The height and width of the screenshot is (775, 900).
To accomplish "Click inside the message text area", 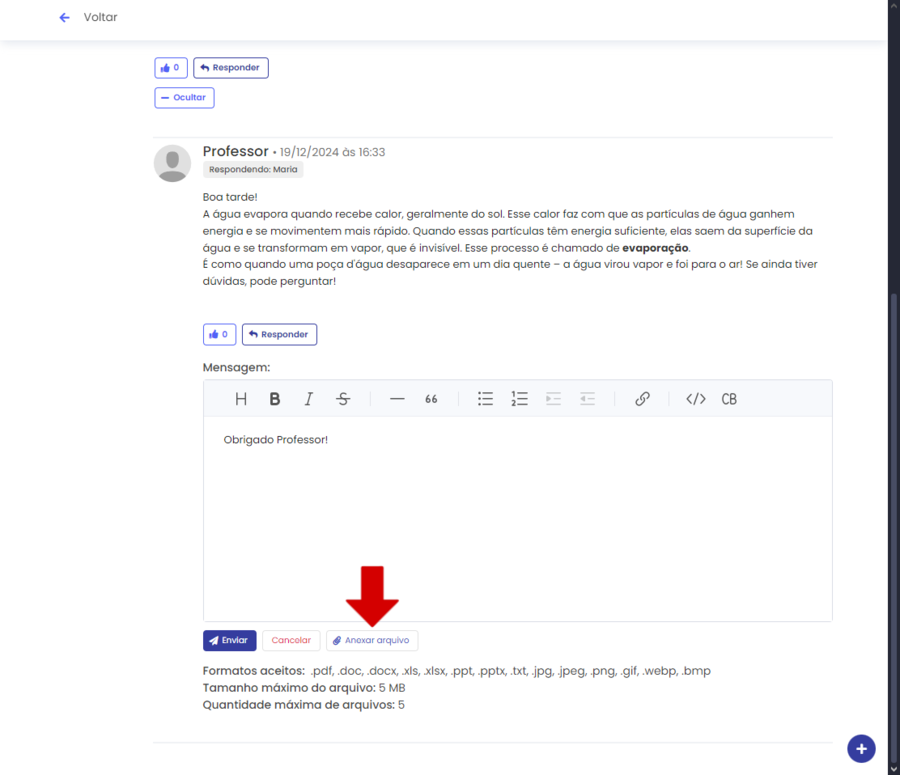I will coord(517,520).
